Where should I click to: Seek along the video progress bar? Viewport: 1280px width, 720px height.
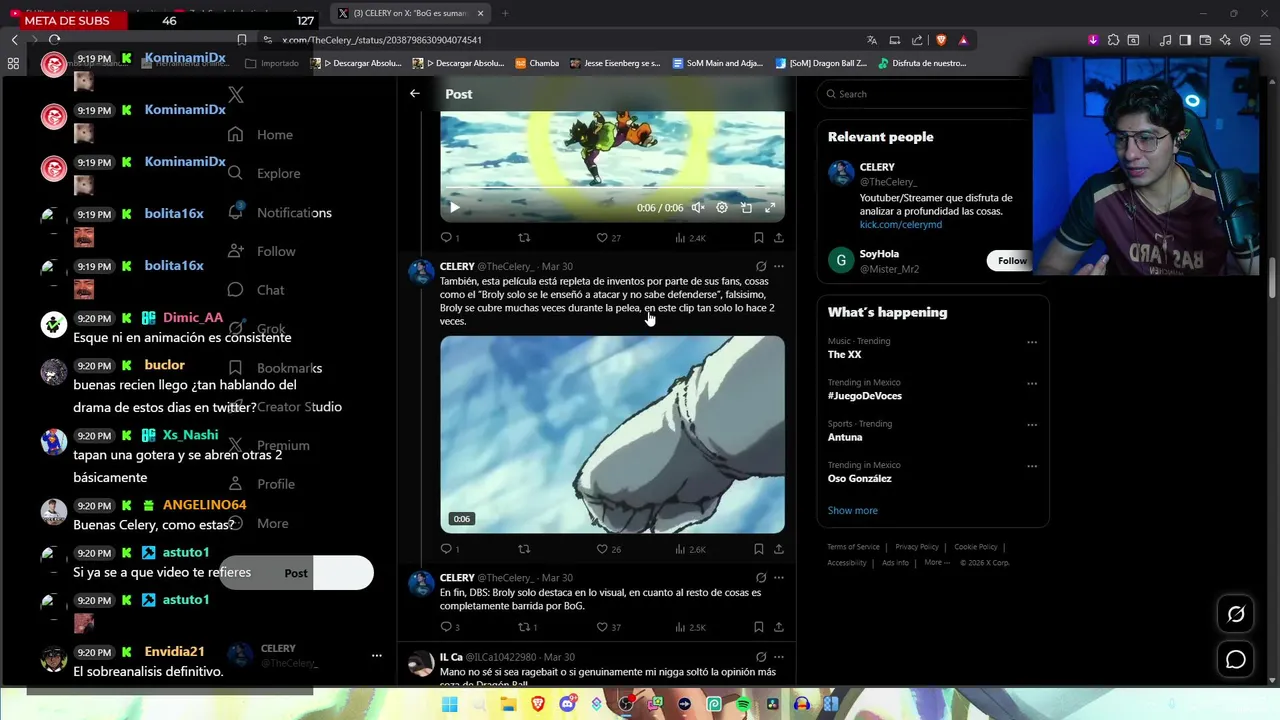(x=612, y=188)
